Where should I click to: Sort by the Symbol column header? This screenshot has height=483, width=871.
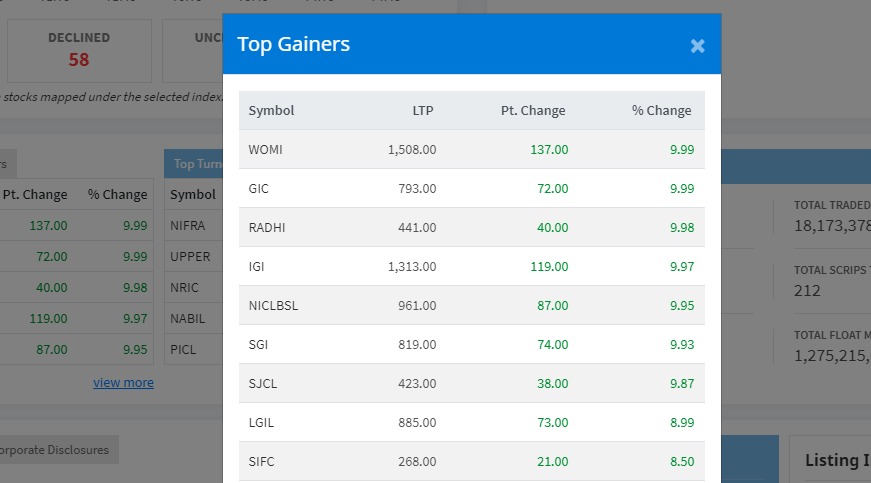click(x=271, y=110)
